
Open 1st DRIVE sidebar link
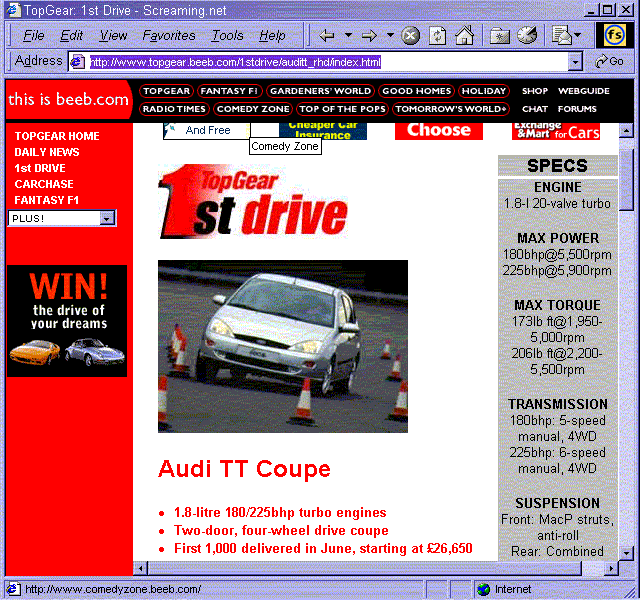[40, 168]
